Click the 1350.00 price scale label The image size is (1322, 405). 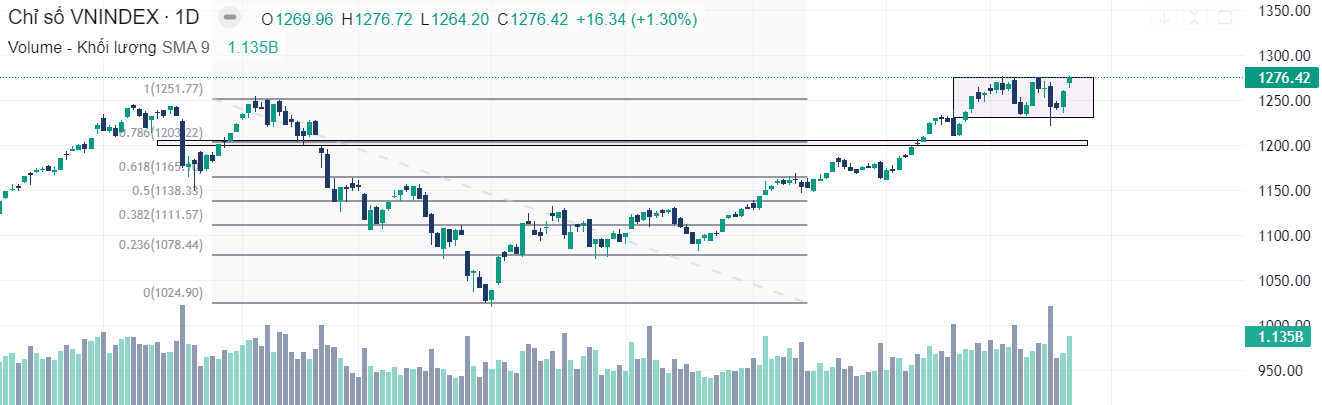click(1283, 11)
